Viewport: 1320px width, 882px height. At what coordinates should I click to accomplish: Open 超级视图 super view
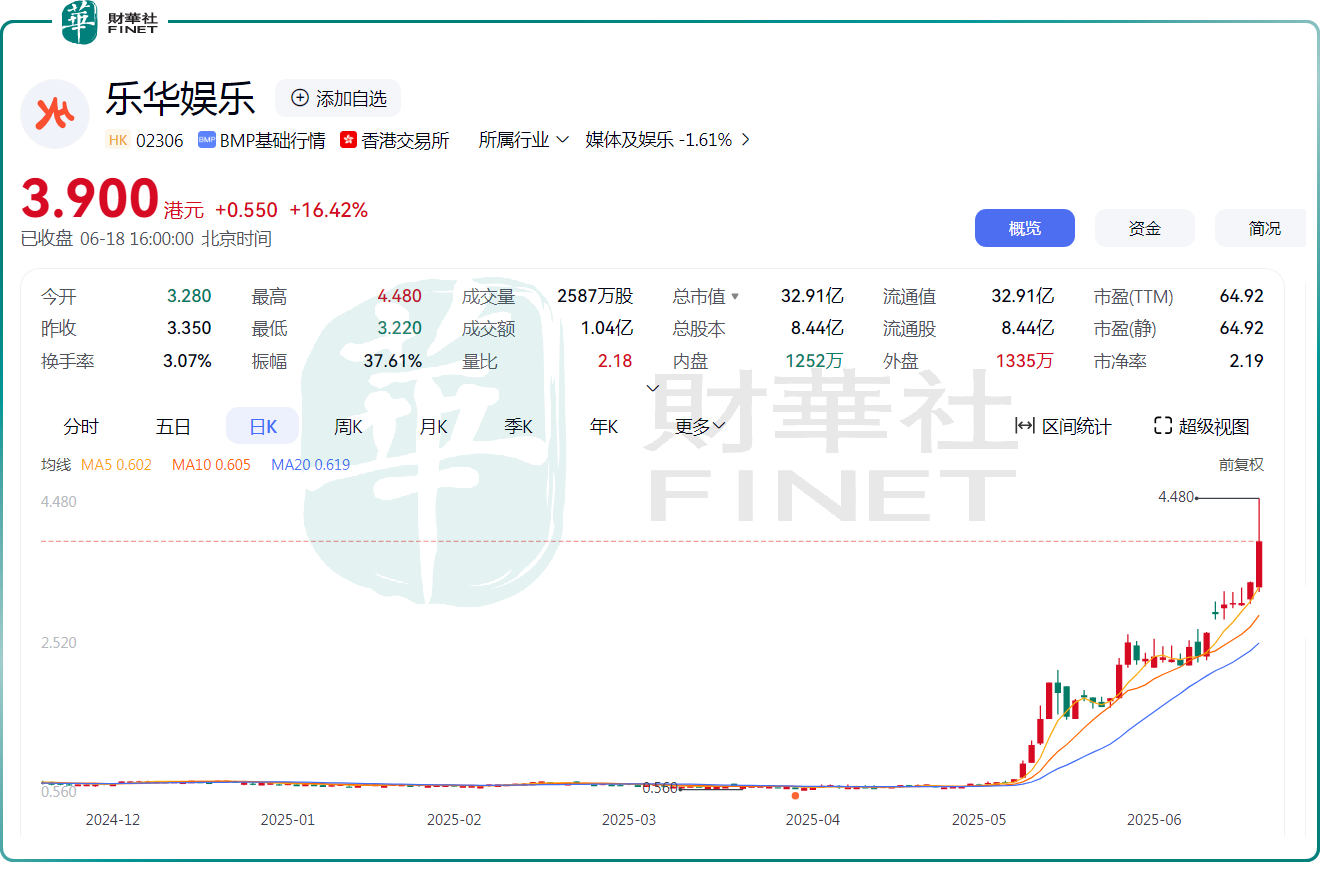[x=1202, y=426]
